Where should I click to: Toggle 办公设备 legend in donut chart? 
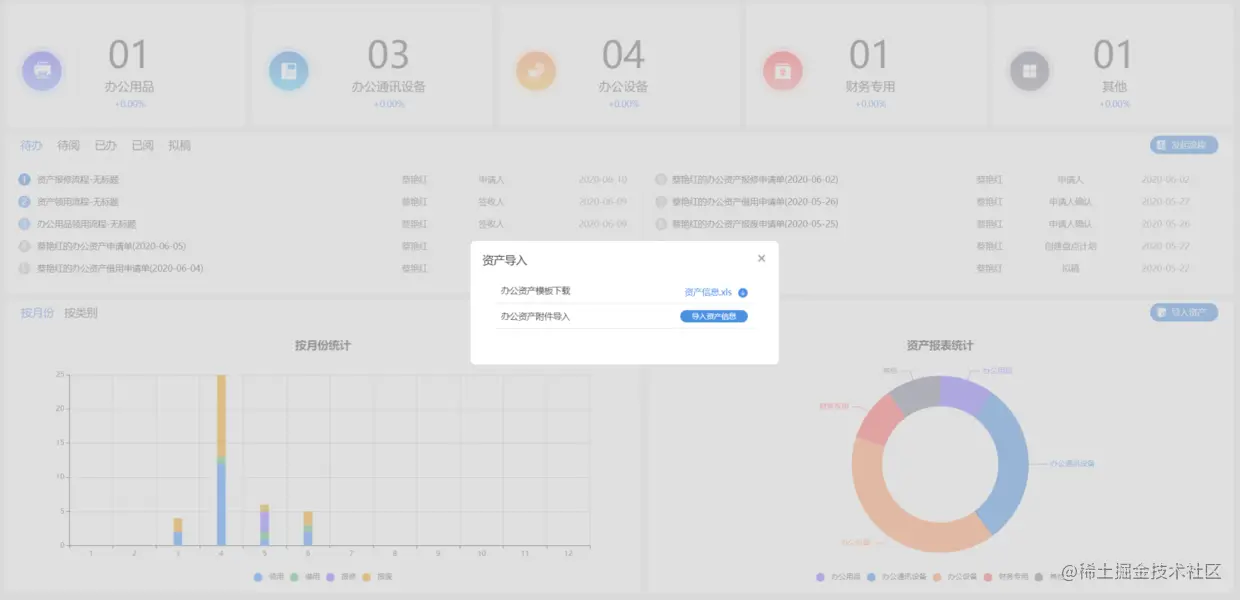click(x=957, y=577)
